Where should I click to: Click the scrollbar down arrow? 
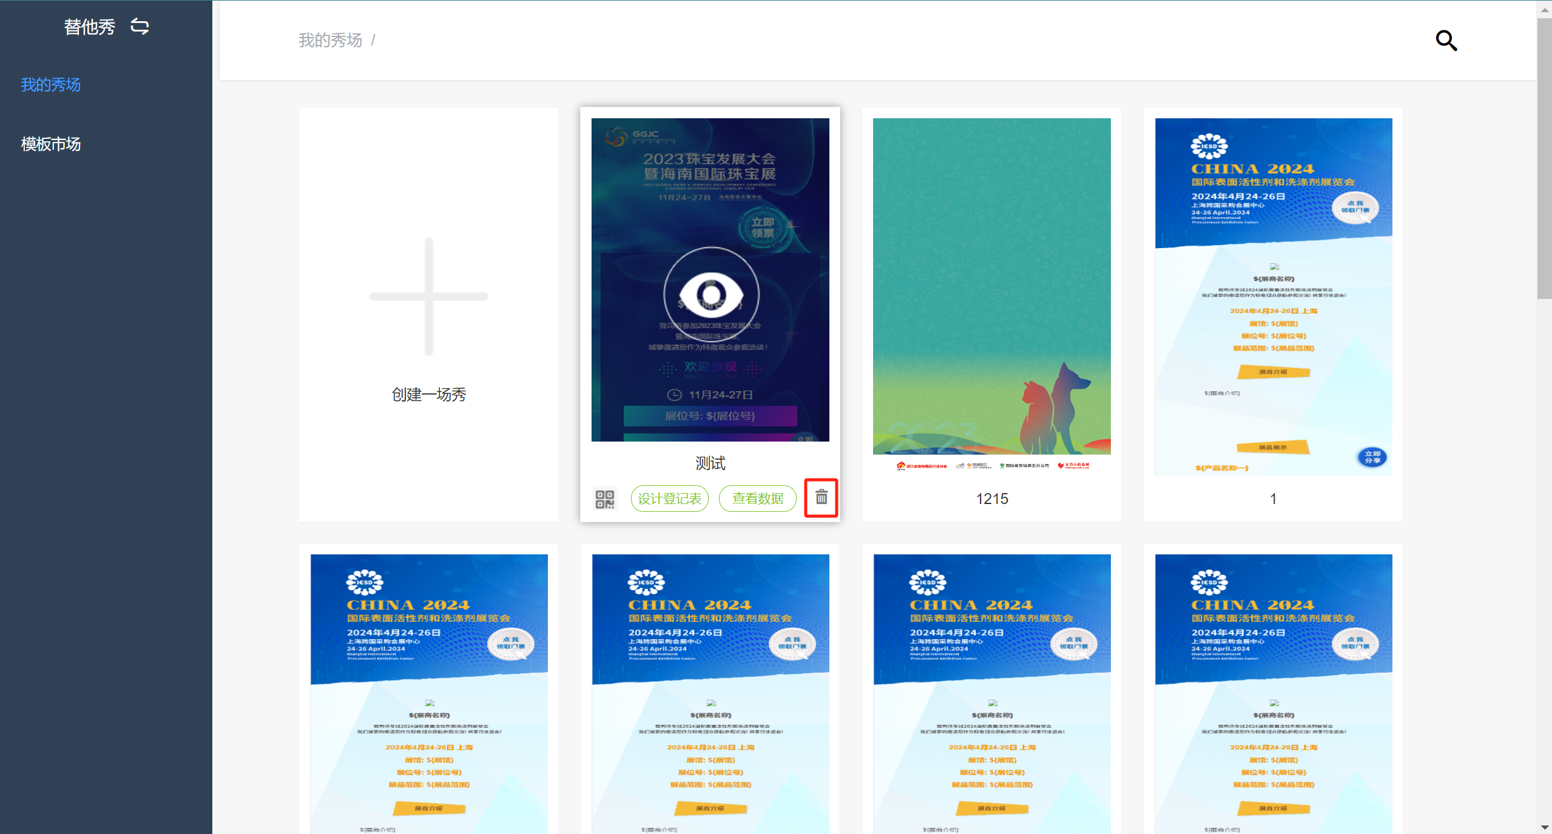pyautogui.click(x=1544, y=827)
